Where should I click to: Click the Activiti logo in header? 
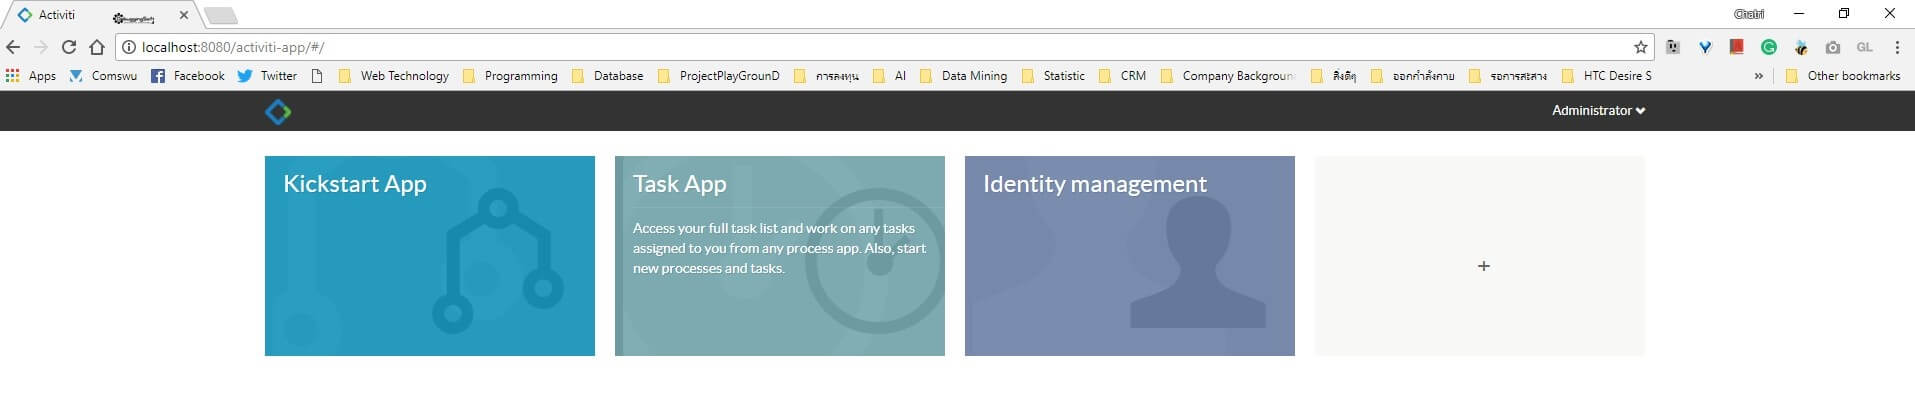pyautogui.click(x=278, y=112)
